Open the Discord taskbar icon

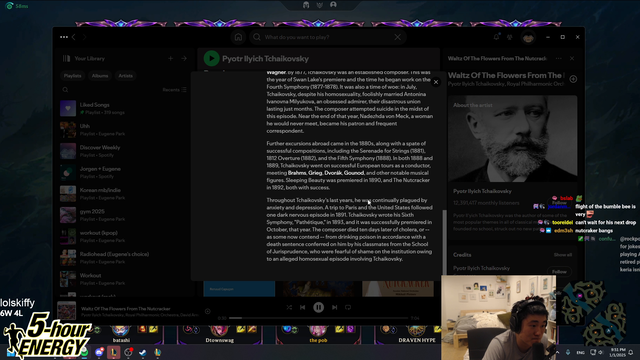(99, 352)
